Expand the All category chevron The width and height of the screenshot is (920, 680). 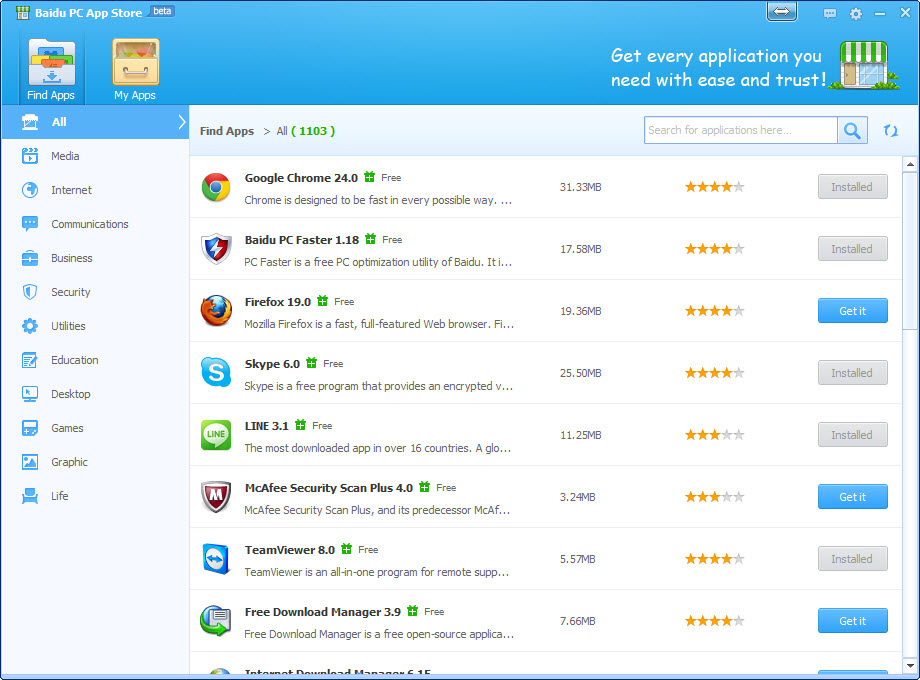click(182, 122)
